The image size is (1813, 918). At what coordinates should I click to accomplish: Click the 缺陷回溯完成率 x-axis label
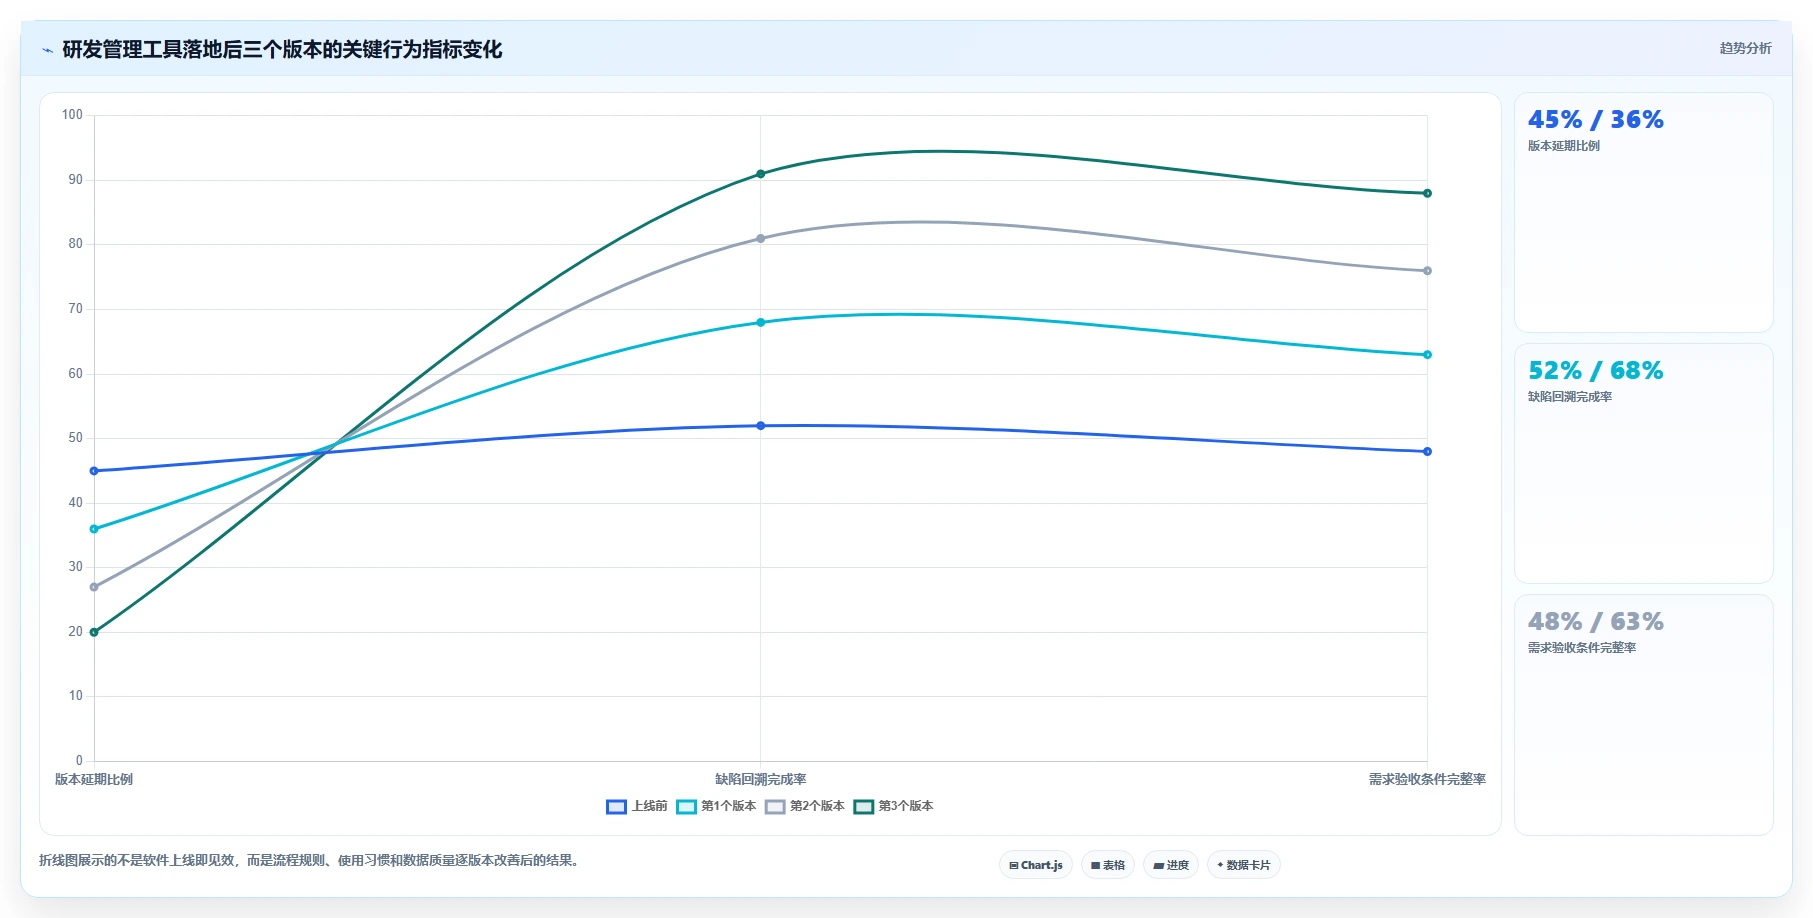point(761,779)
